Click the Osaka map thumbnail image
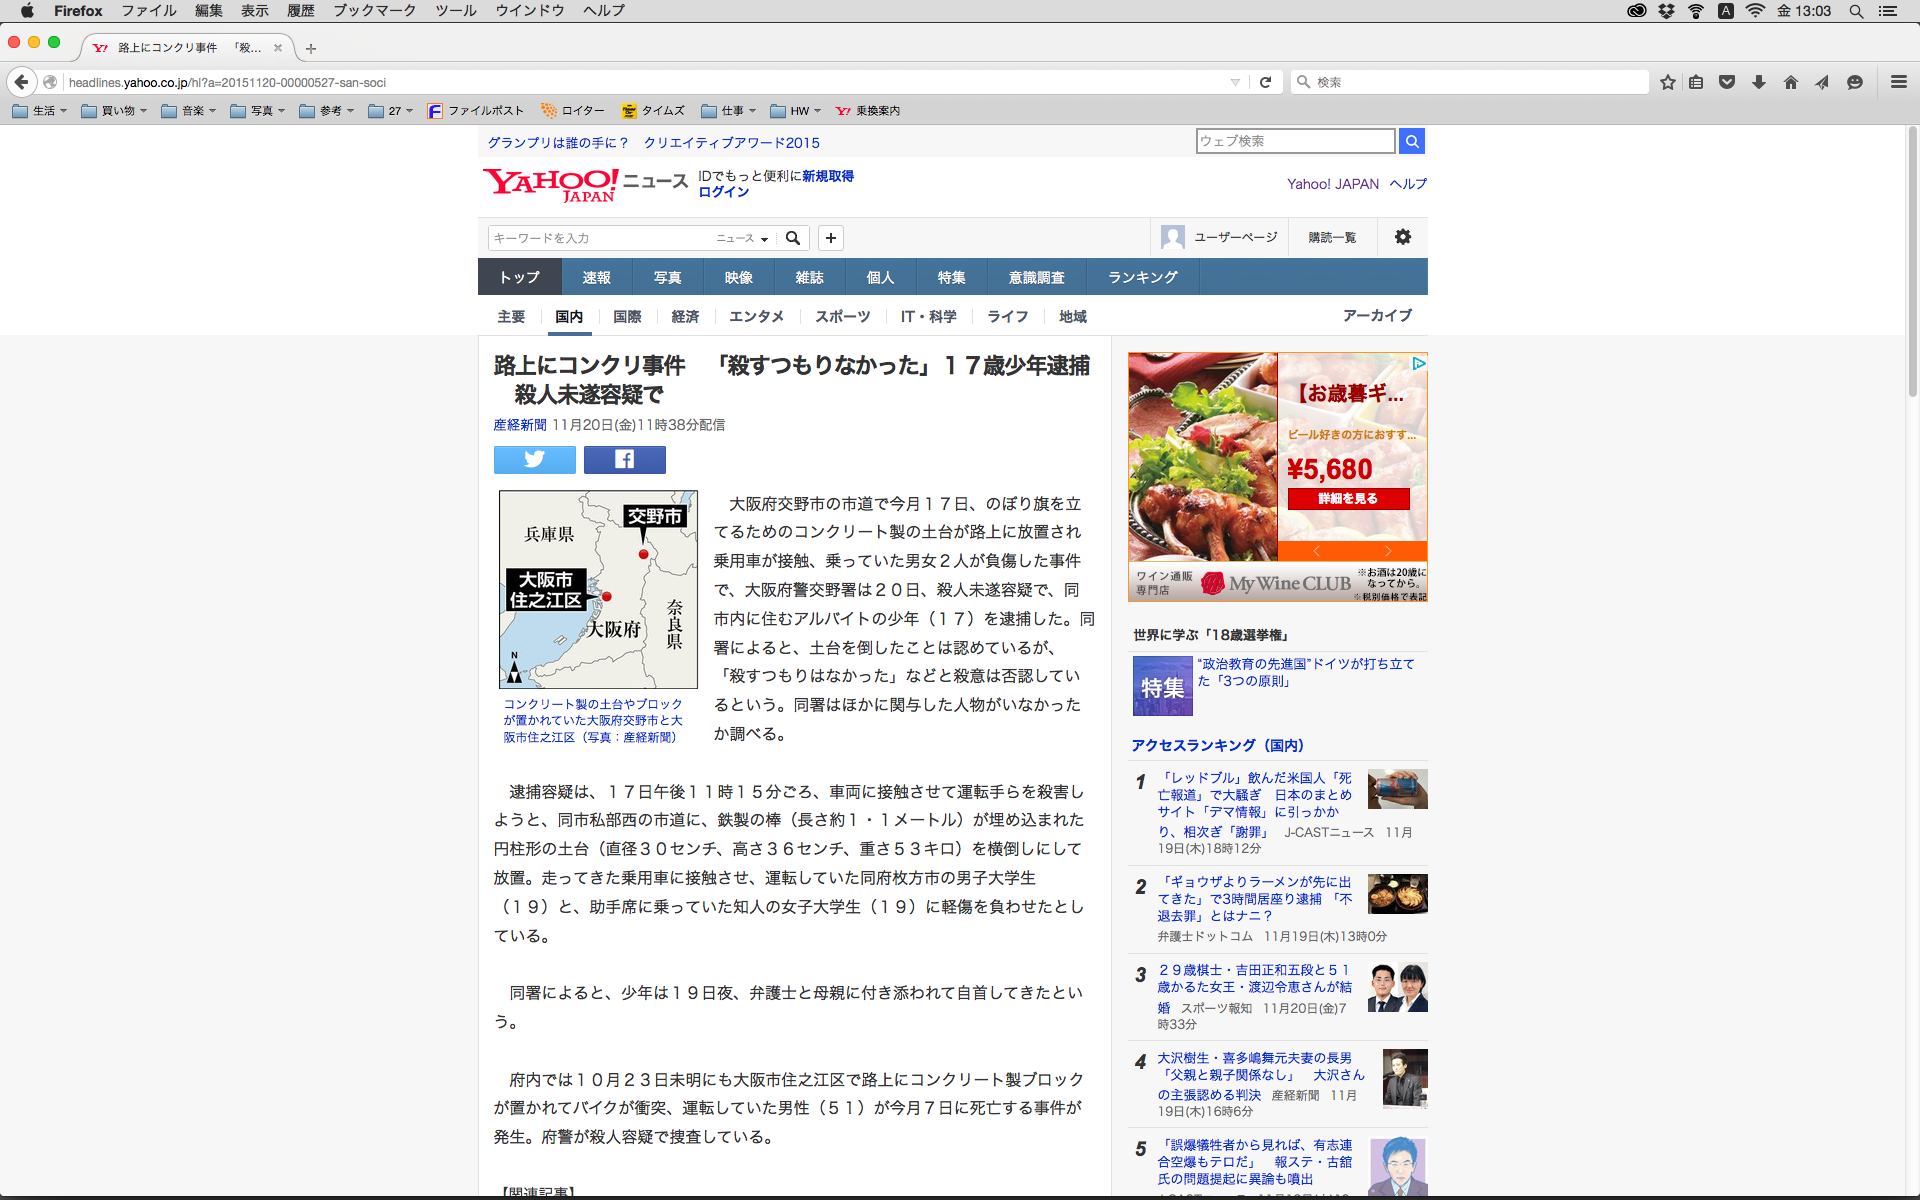Screen dimensions: 1920x1200 coord(598,588)
